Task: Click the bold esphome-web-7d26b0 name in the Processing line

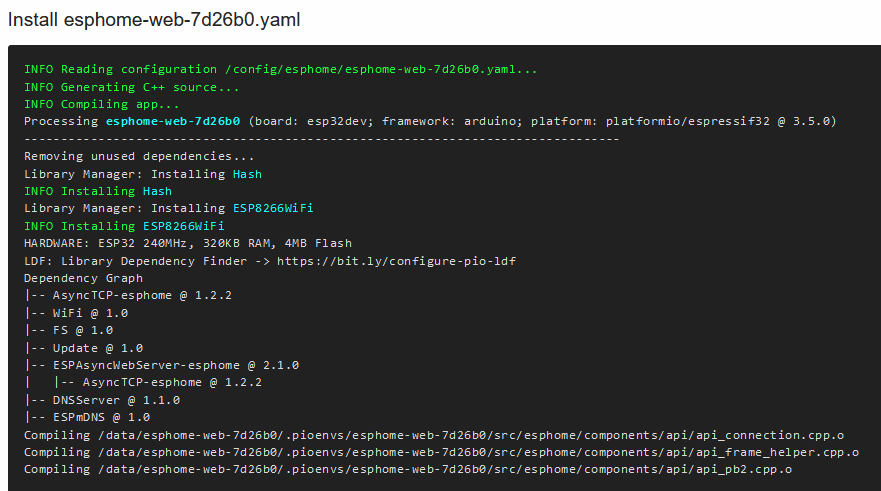Action: (172, 121)
